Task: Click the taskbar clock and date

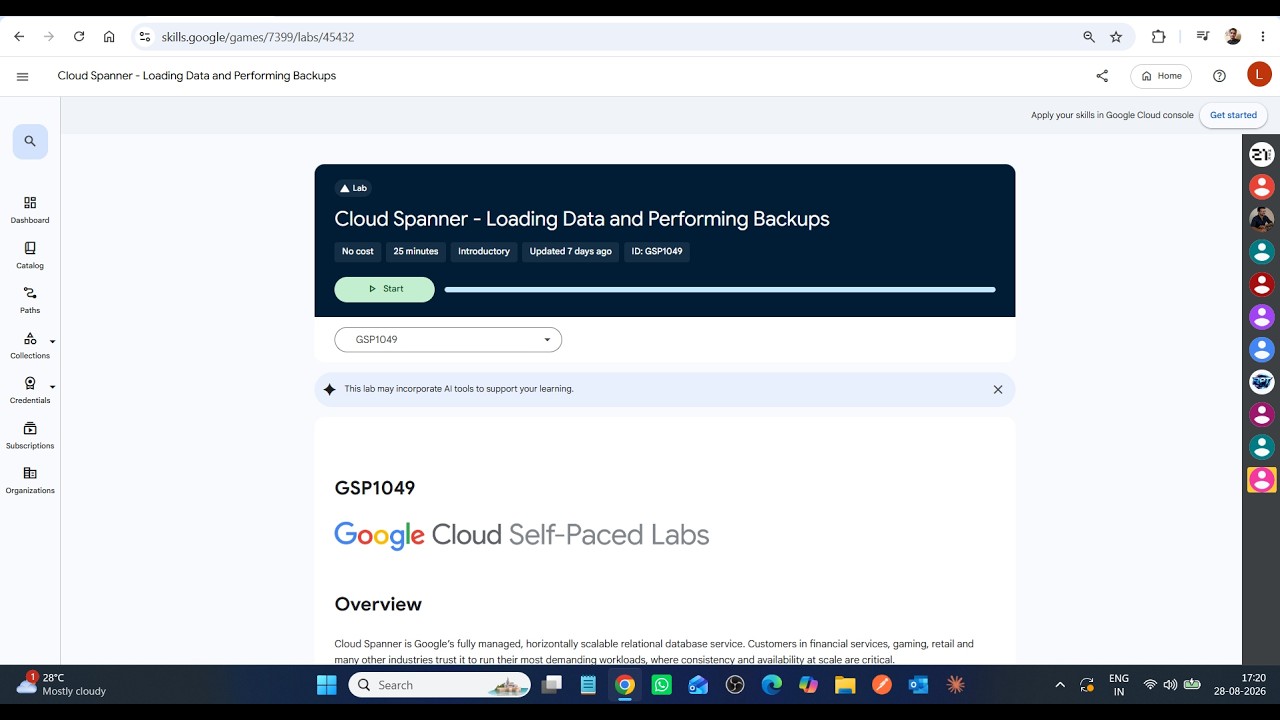Action: click(1240, 685)
